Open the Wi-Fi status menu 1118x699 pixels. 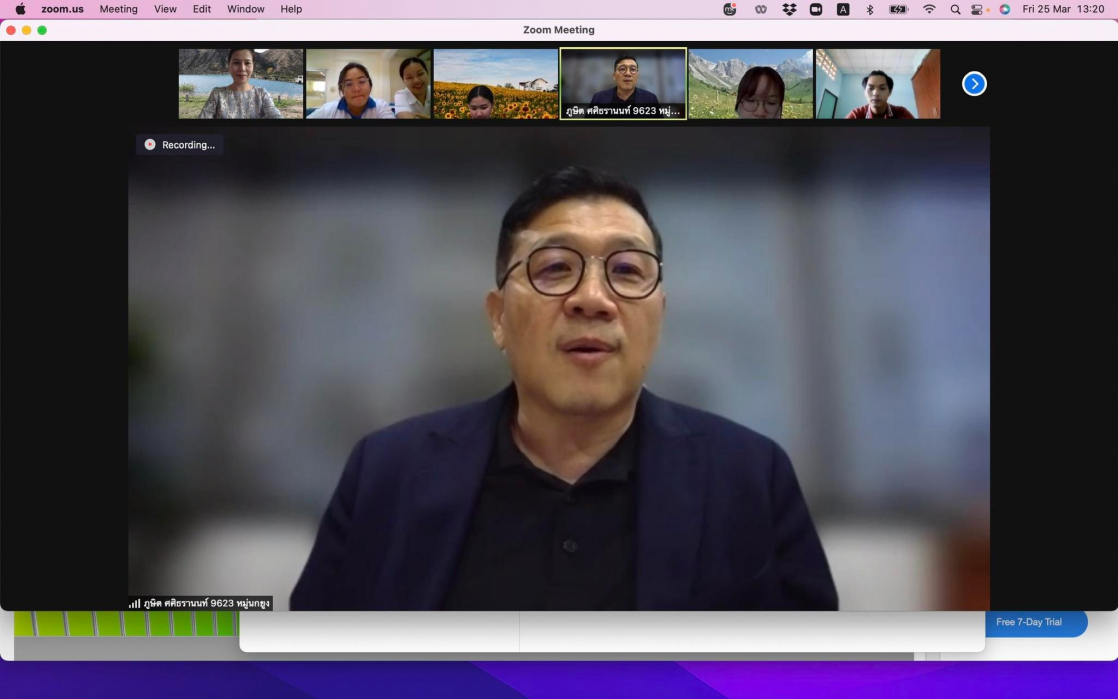[x=929, y=9]
